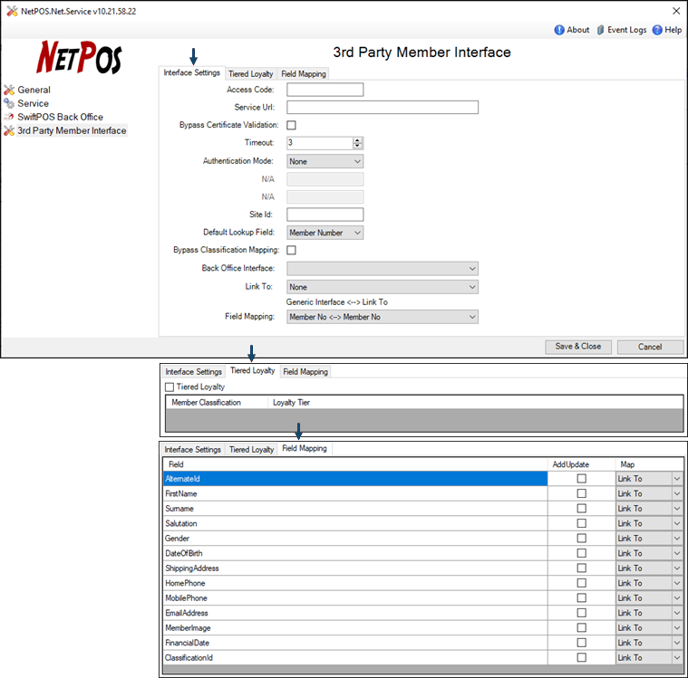
Task: Expand the Back Office Interface dropdown
Action: (x=383, y=269)
